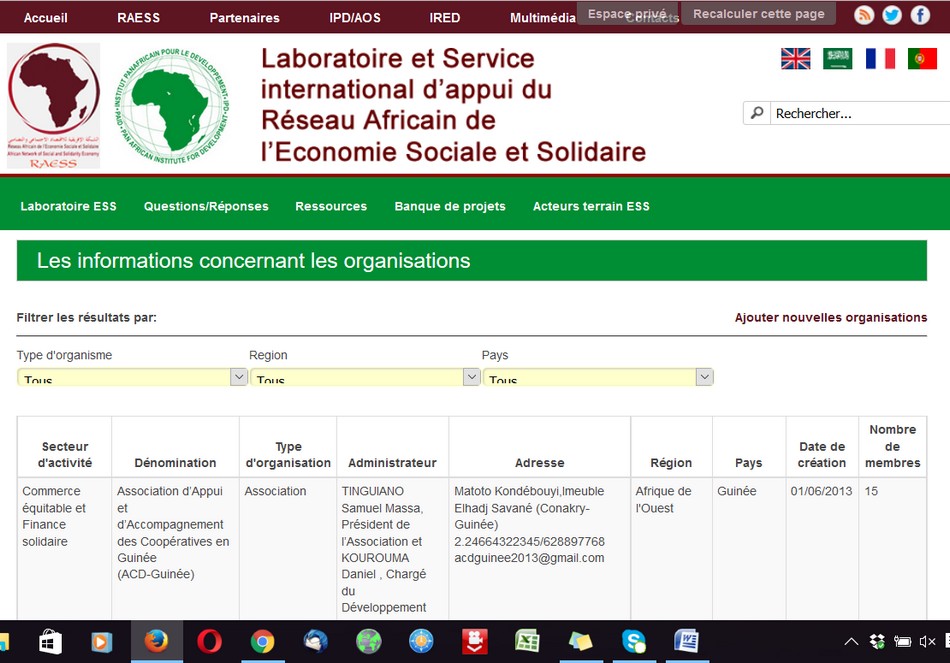The width and height of the screenshot is (950, 663).
Task: Click the RAESS Africa logo
Action: click(x=54, y=105)
